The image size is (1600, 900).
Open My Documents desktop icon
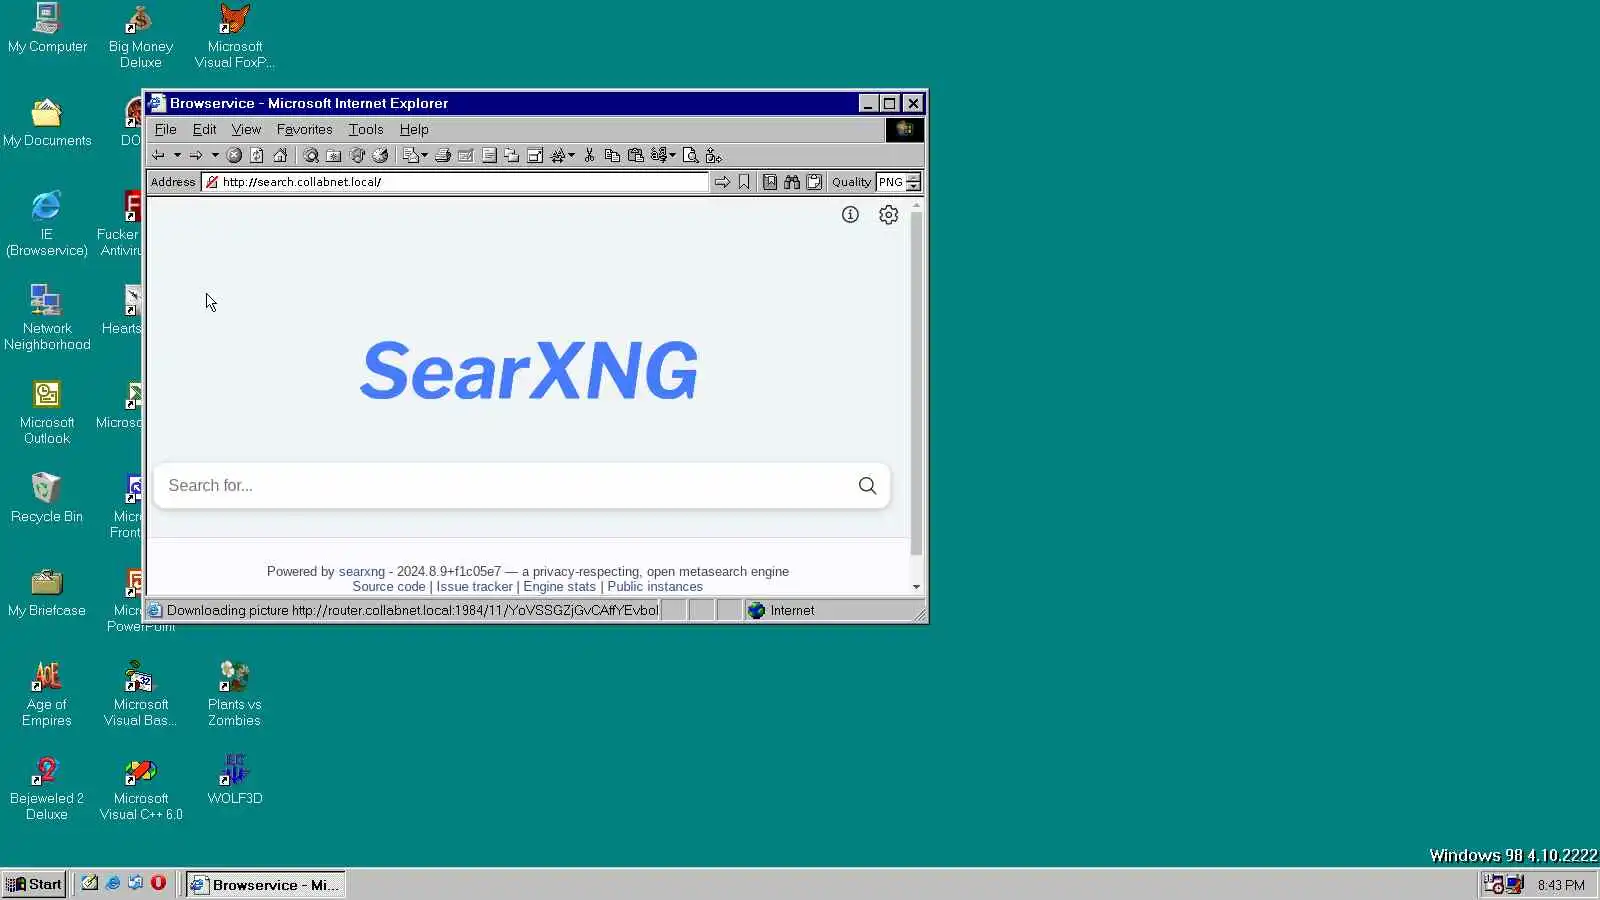(x=46, y=122)
